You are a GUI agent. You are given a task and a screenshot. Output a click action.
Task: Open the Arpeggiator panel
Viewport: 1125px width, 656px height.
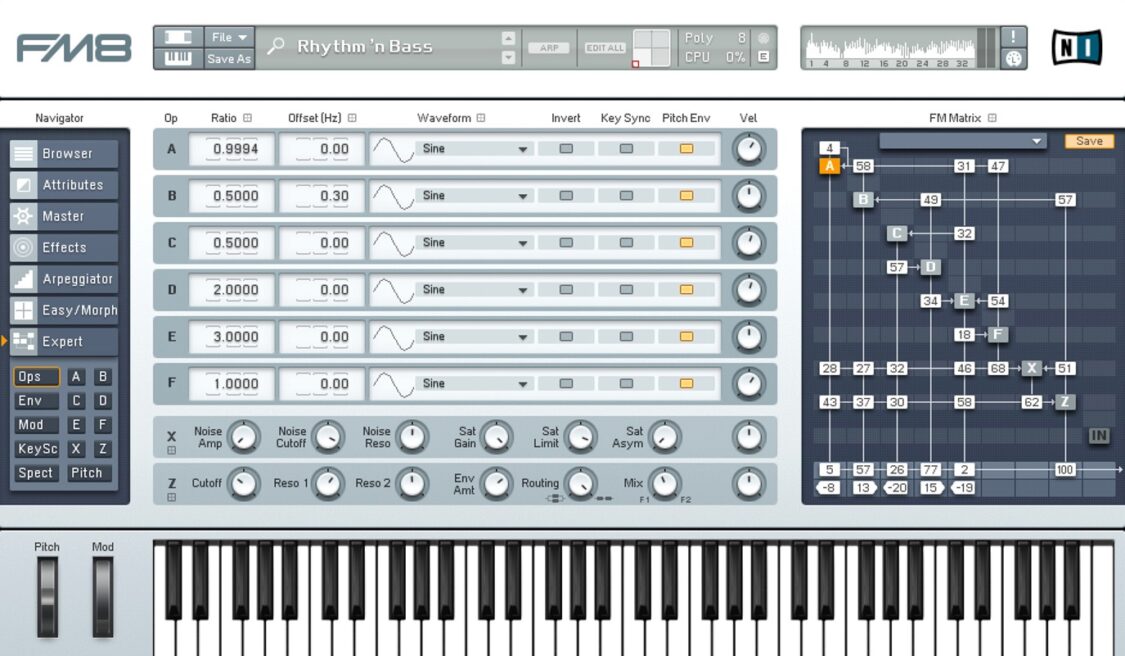coord(64,279)
